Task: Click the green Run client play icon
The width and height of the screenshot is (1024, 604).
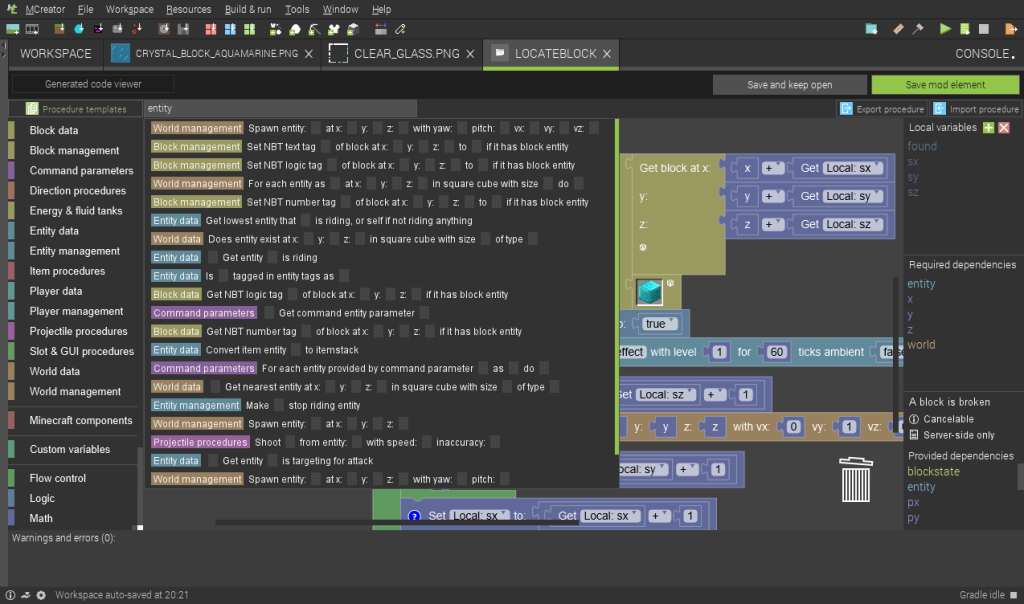Action: 946,29
